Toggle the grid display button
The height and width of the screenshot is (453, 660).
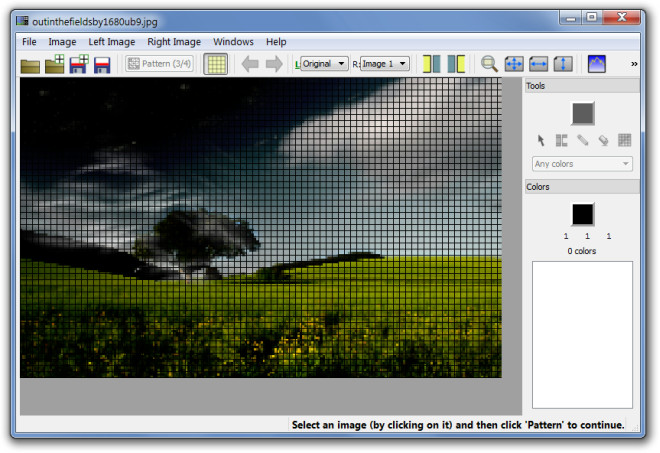(x=216, y=64)
